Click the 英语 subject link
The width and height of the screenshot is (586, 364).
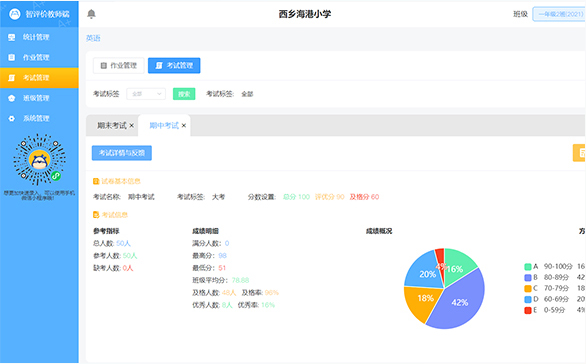coord(93,38)
